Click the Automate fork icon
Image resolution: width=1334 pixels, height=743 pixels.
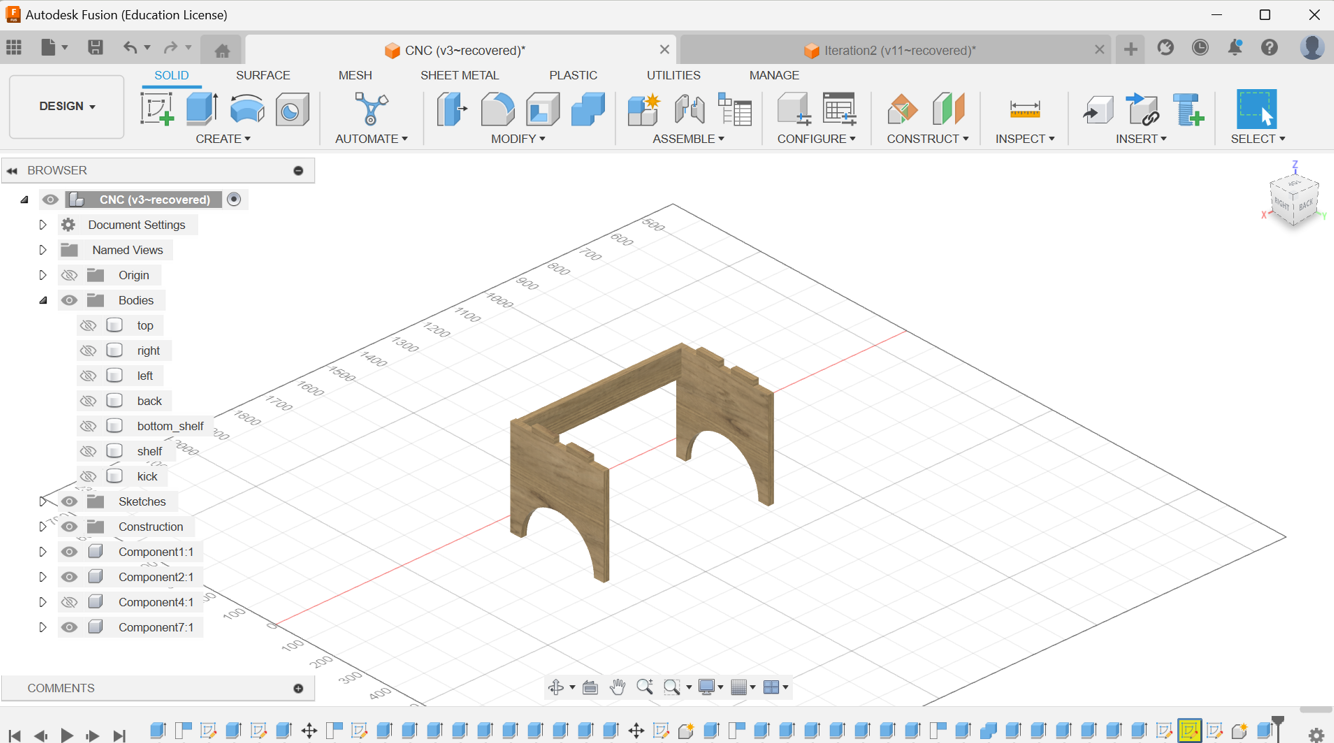(371, 109)
